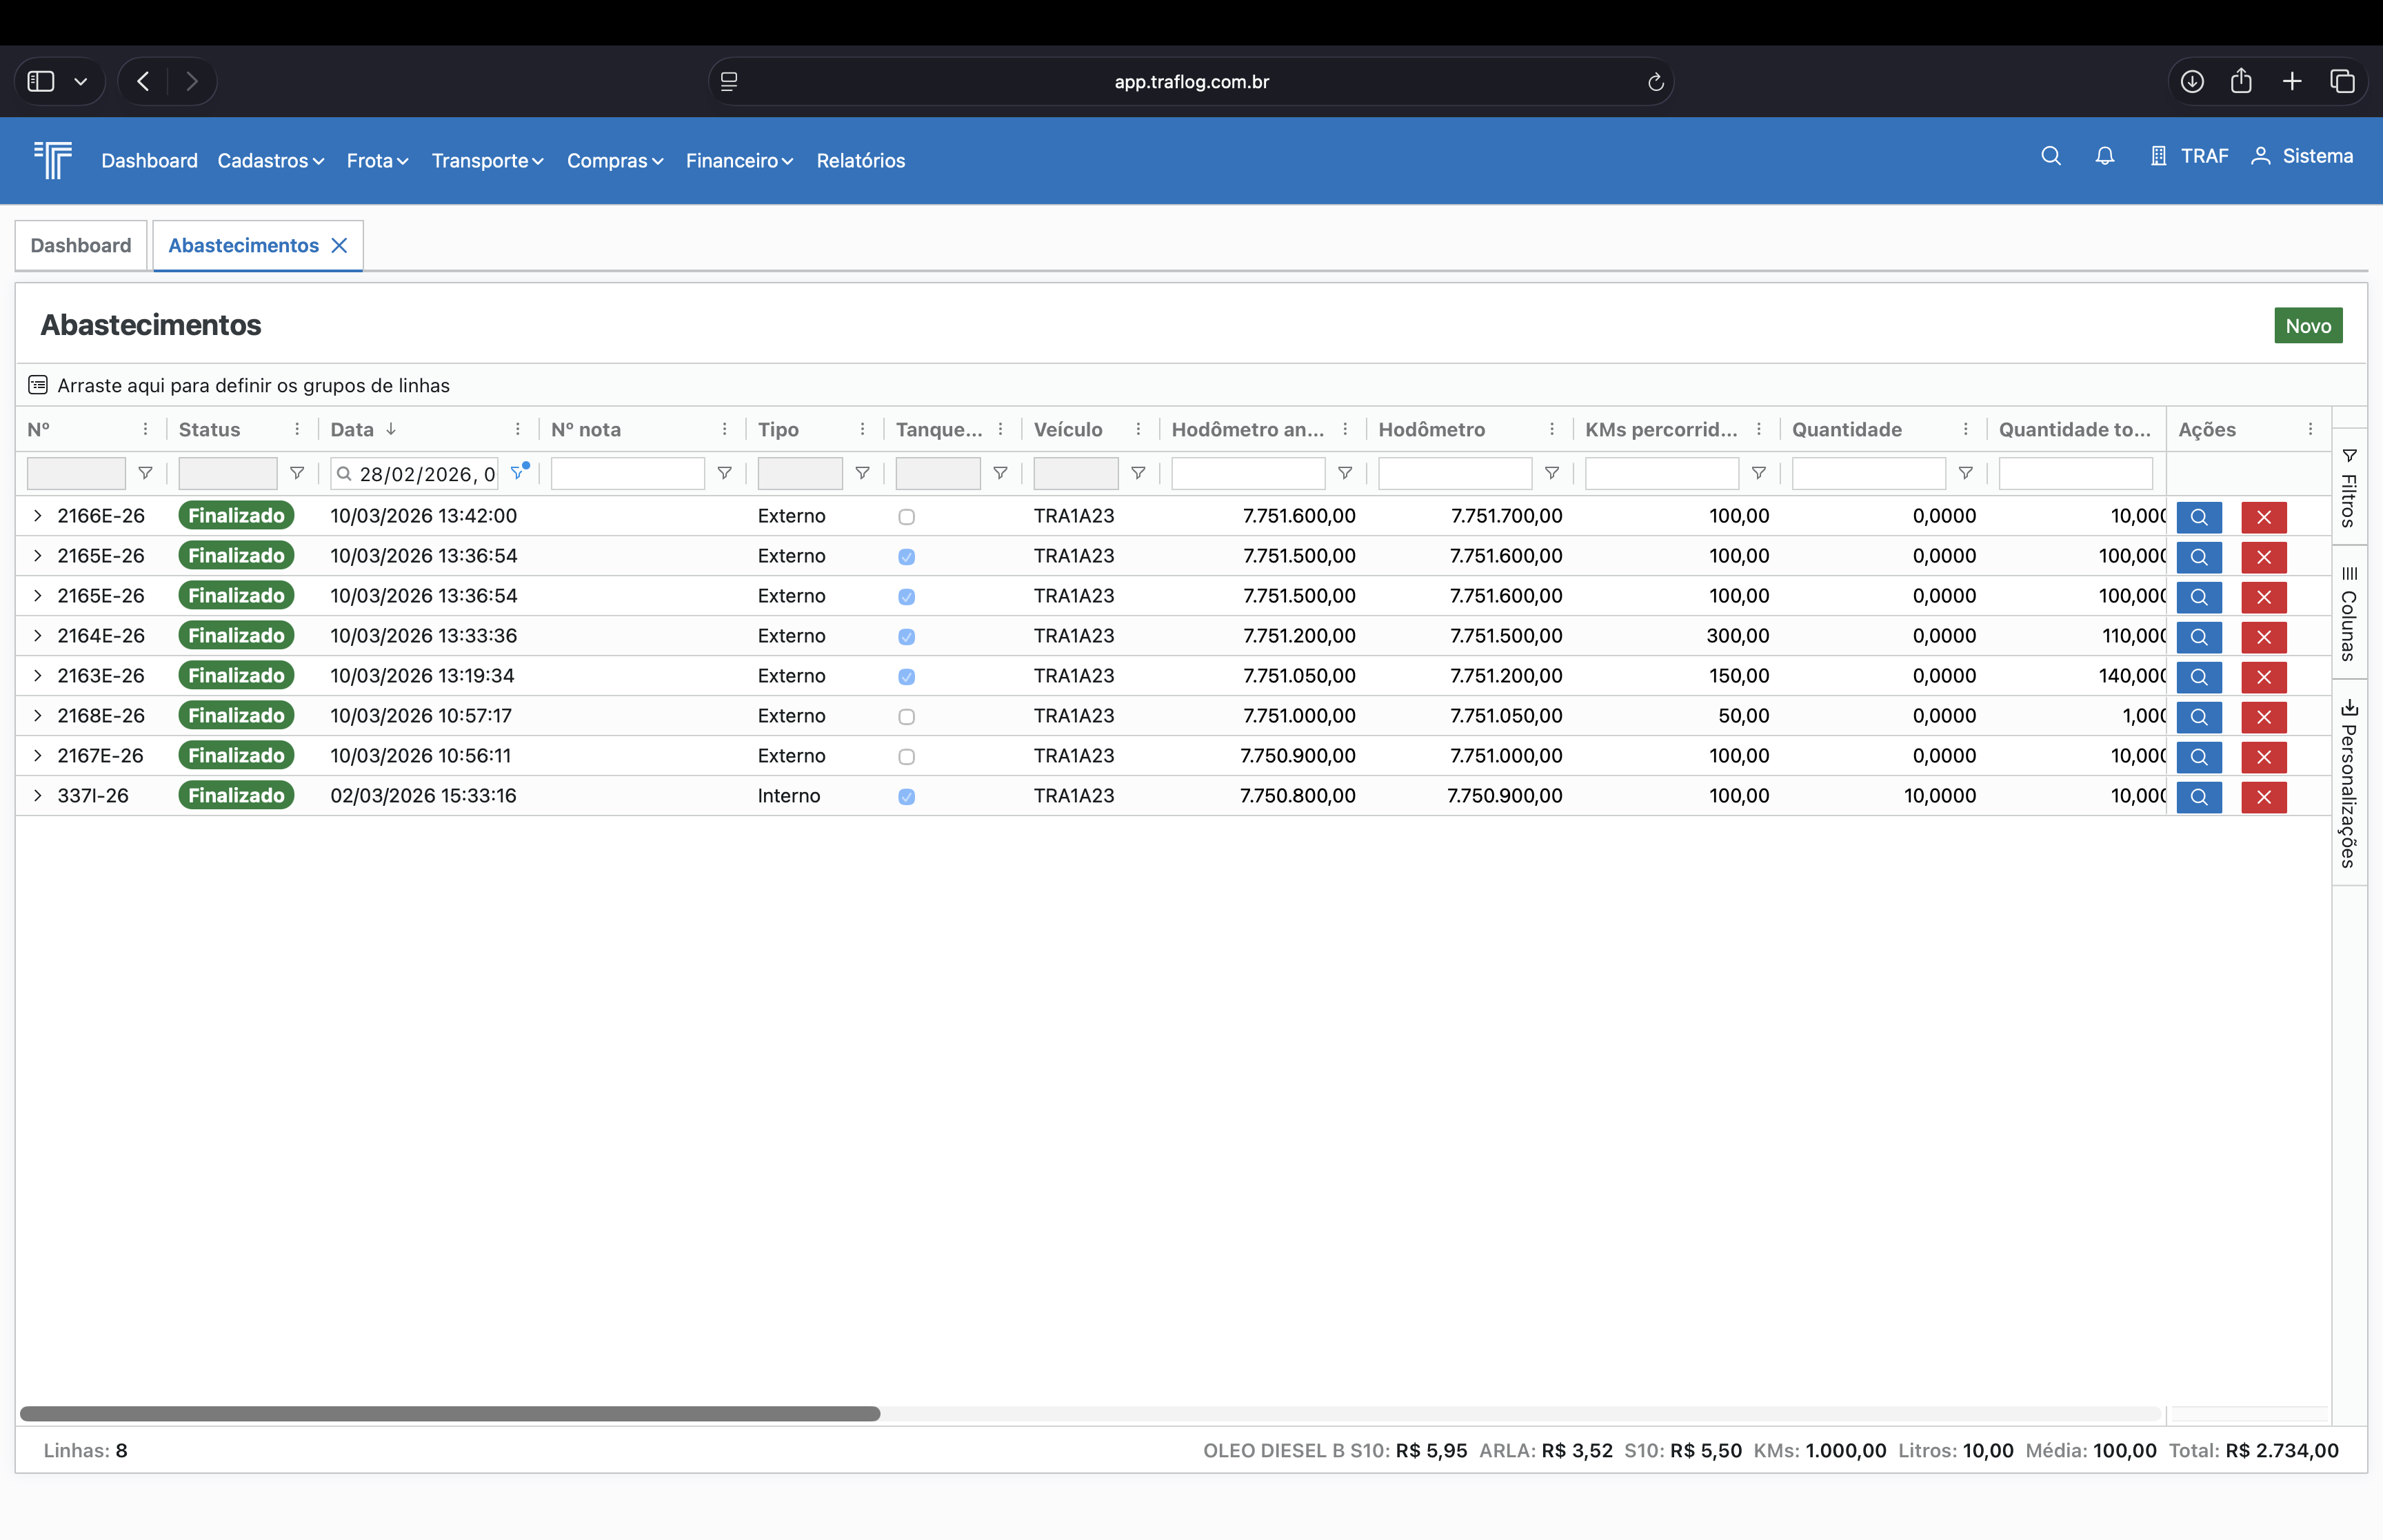Open the Veículo column menu dots
Image resolution: width=2383 pixels, height=1540 pixels.
1138,429
